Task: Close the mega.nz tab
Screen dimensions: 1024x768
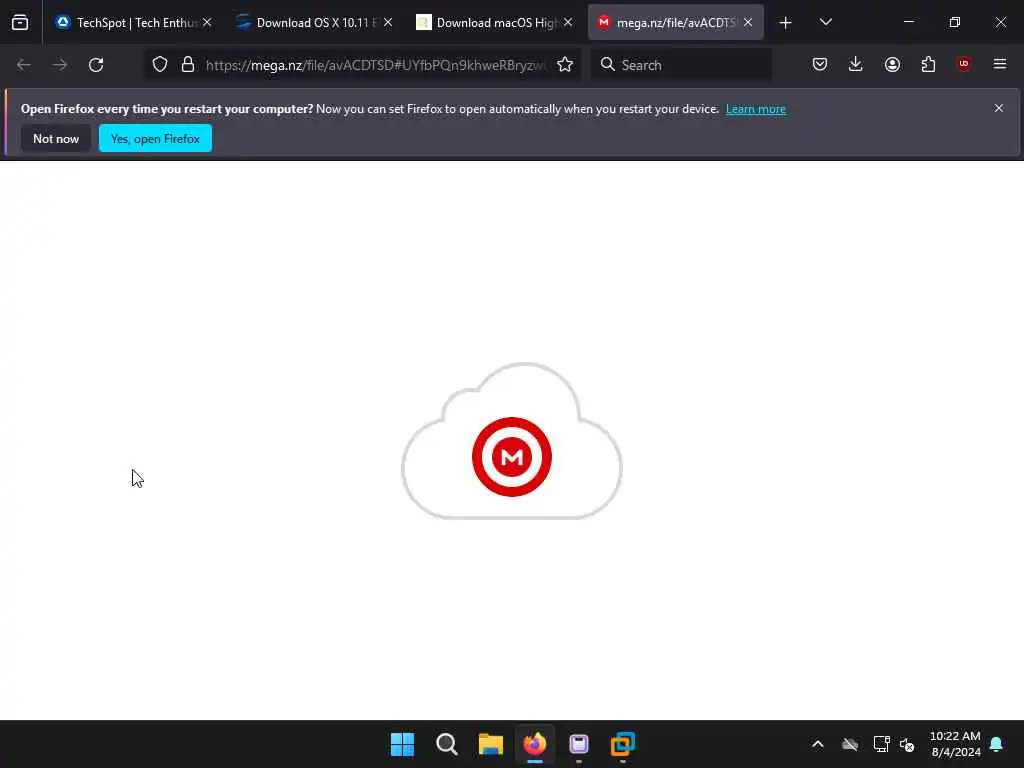Action: click(748, 22)
